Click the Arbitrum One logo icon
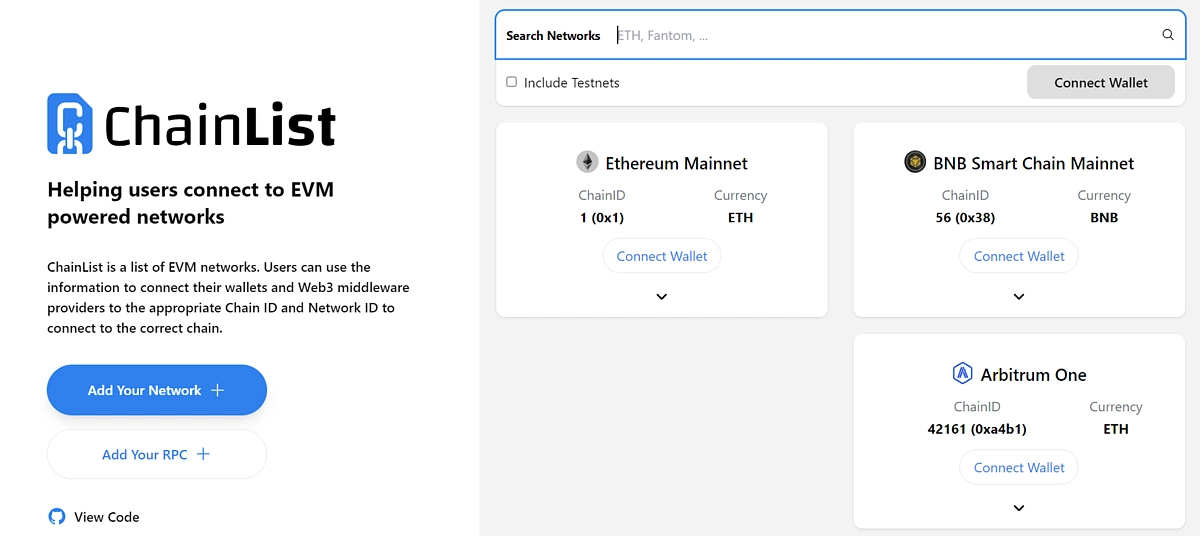 963,374
